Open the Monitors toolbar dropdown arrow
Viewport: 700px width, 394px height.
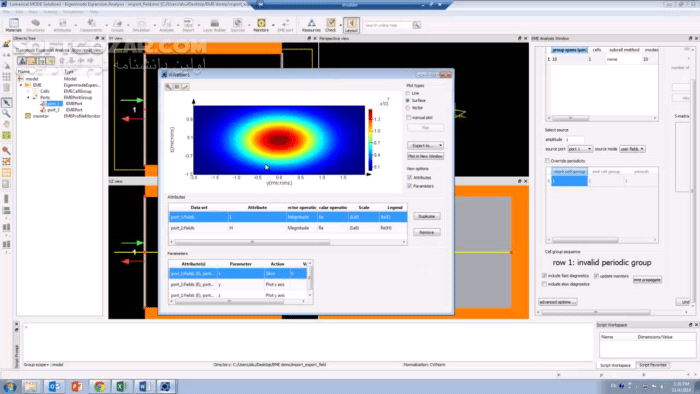point(273,25)
